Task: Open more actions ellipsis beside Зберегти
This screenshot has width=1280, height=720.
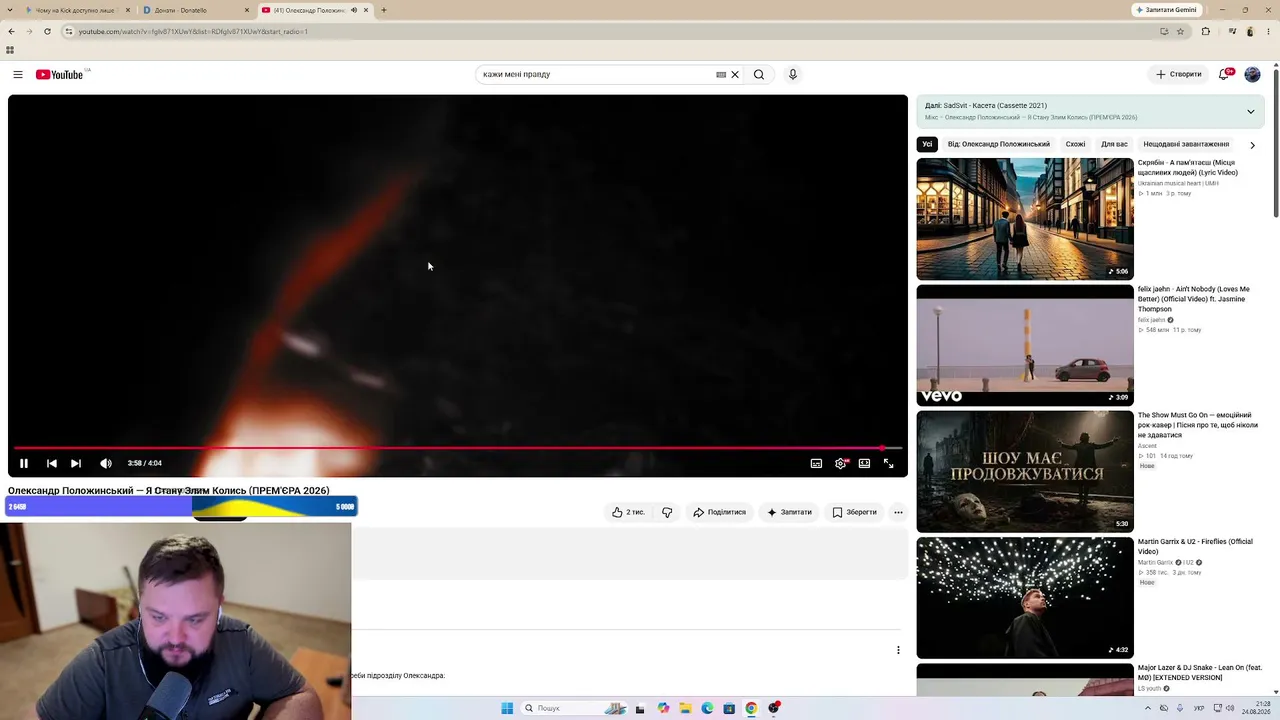Action: point(898,512)
